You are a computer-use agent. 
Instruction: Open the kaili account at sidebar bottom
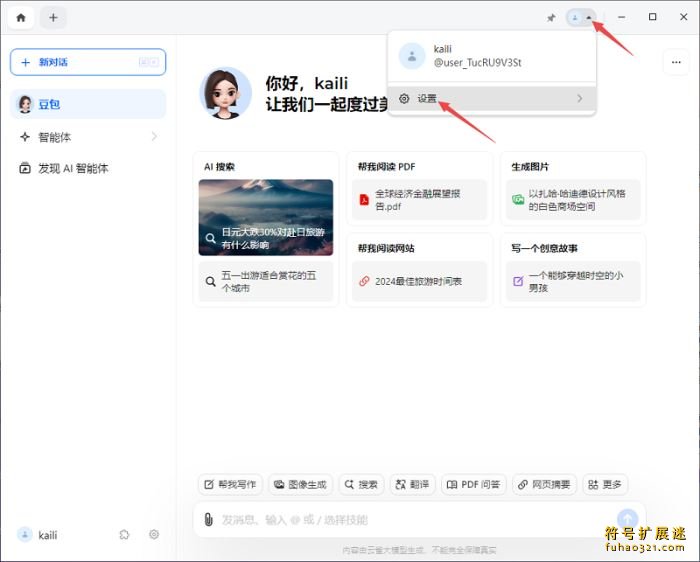(38, 535)
